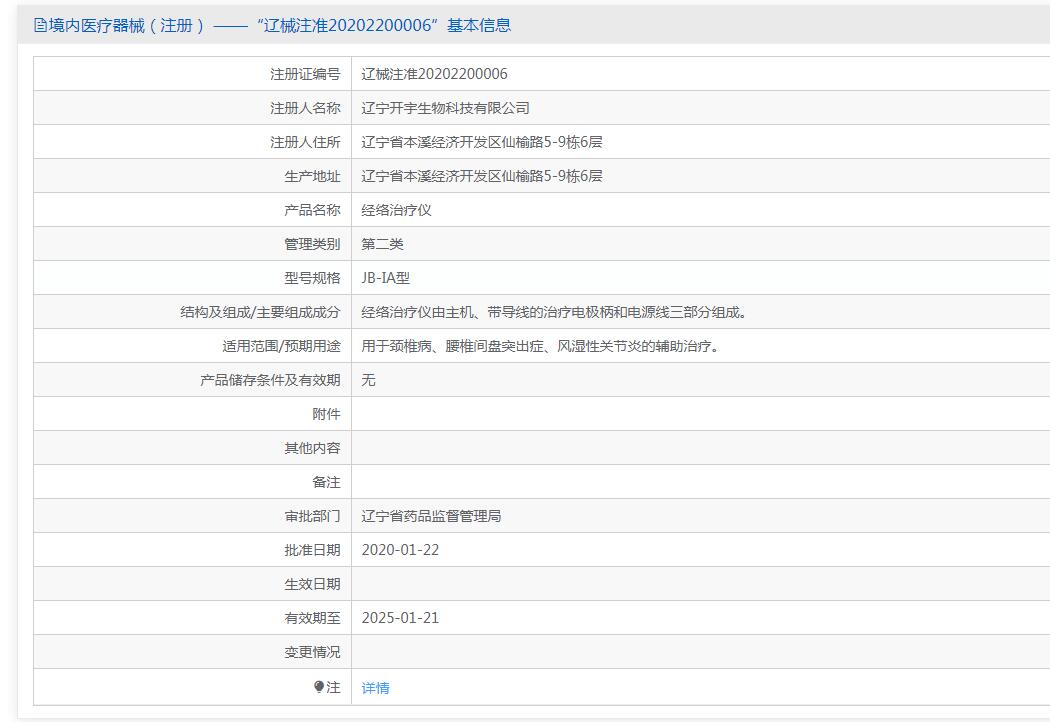Select the registration number value 辽械注准20202200006

pos(435,74)
